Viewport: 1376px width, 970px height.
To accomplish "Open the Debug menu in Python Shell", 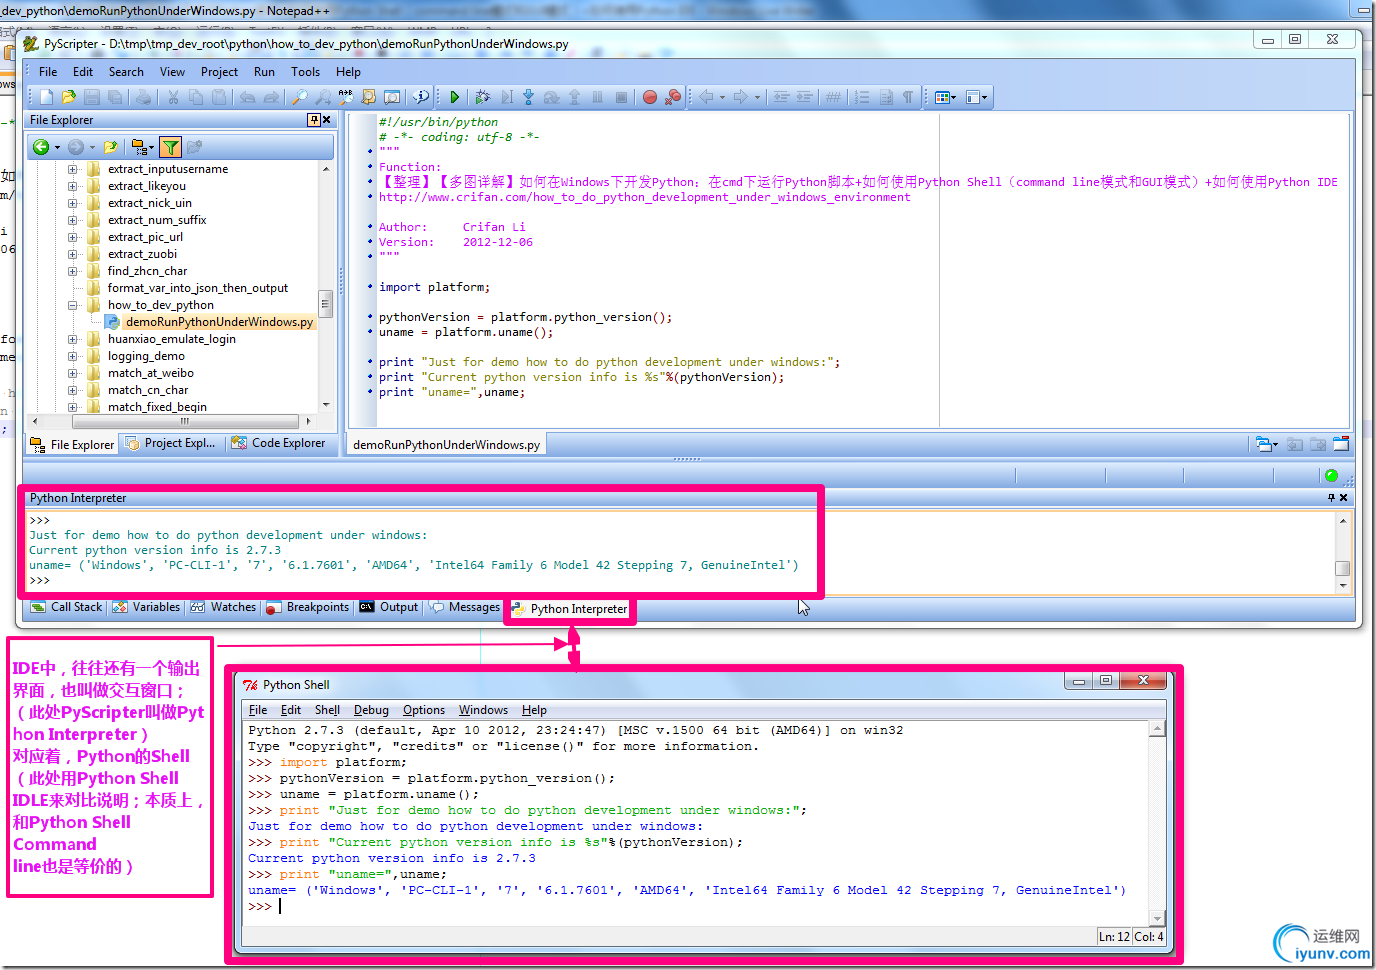I will [x=371, y=710].
